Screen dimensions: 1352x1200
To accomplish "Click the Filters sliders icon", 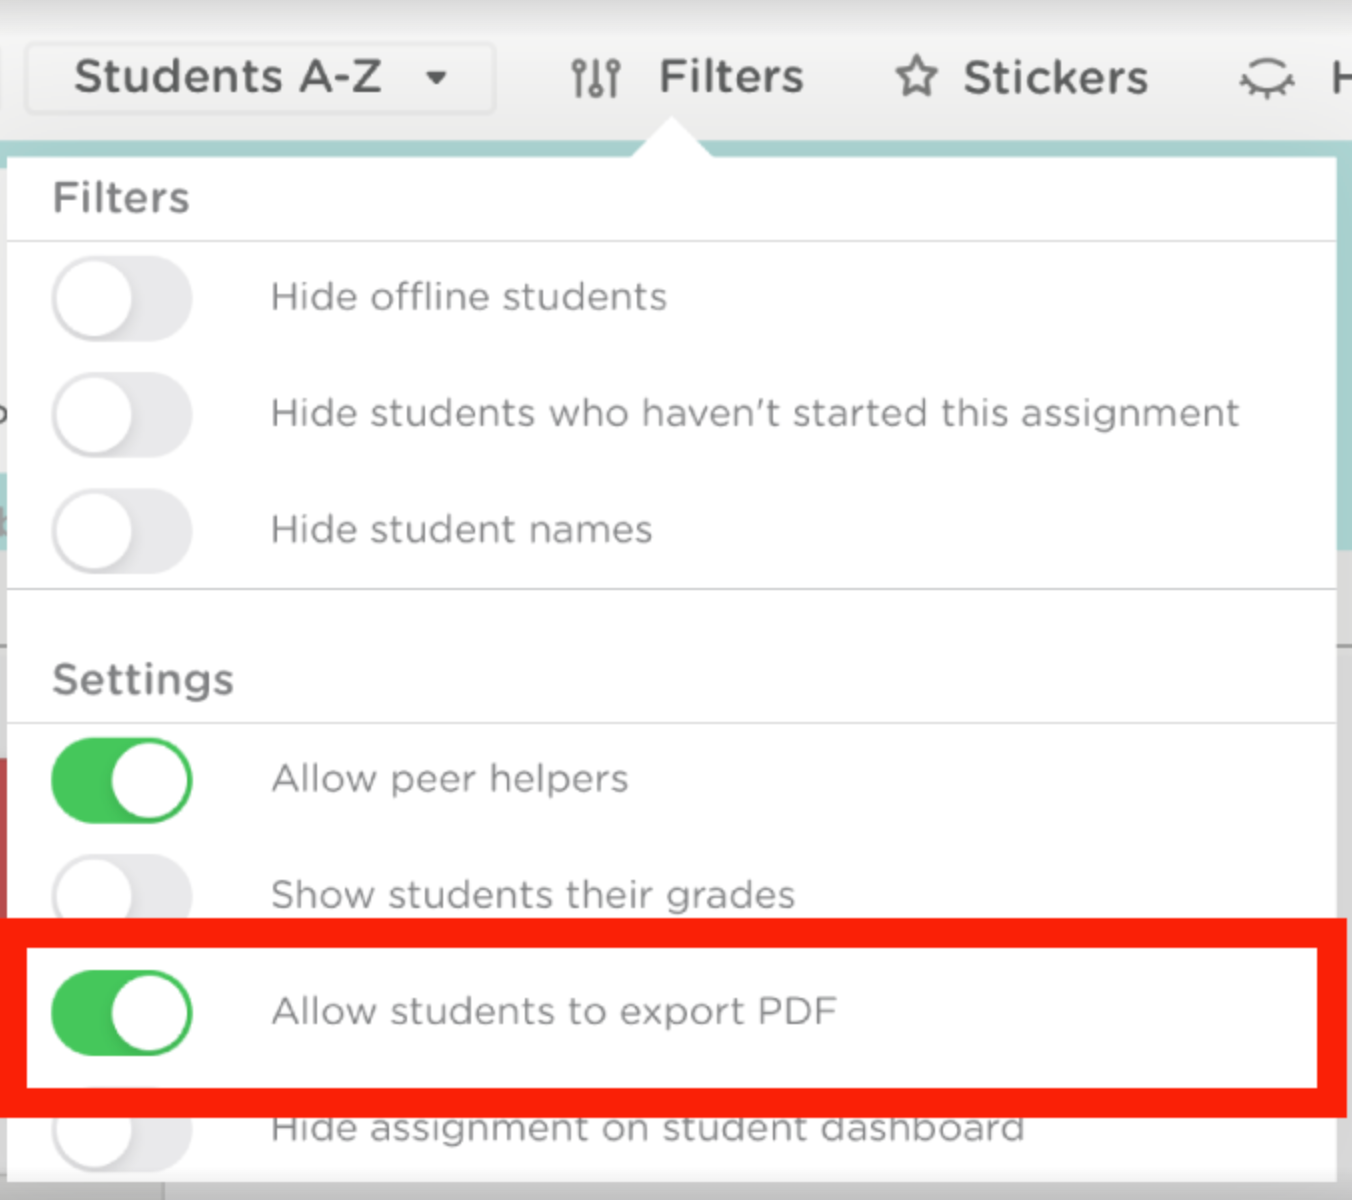I will tap(596, 78).
